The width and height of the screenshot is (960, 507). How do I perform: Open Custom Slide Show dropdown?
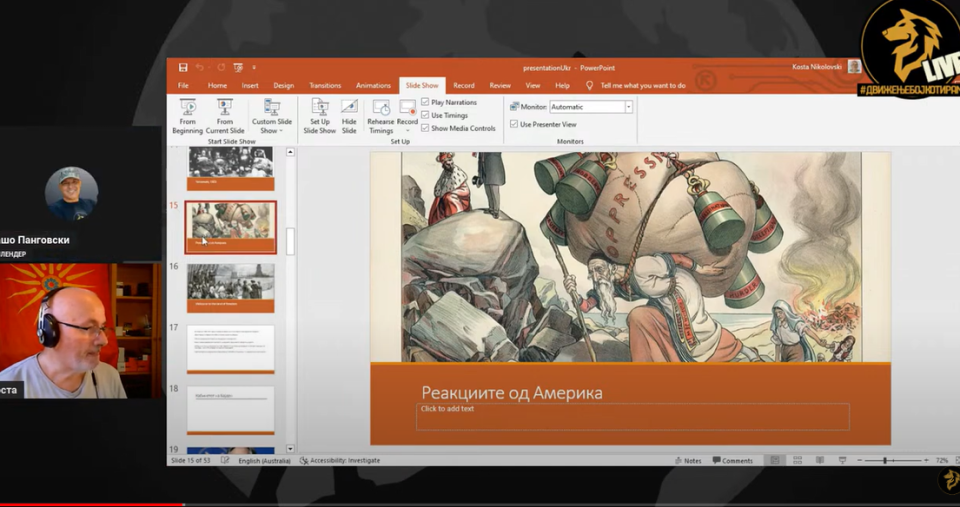click(x=272, y=116)
